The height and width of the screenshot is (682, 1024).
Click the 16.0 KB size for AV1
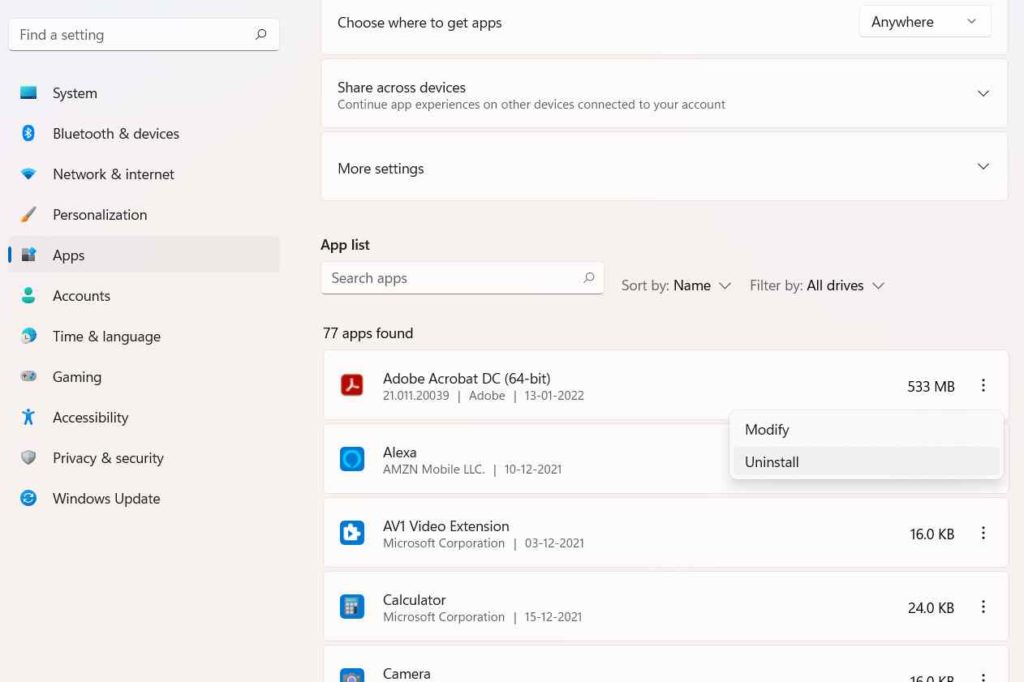pos(932,534)
